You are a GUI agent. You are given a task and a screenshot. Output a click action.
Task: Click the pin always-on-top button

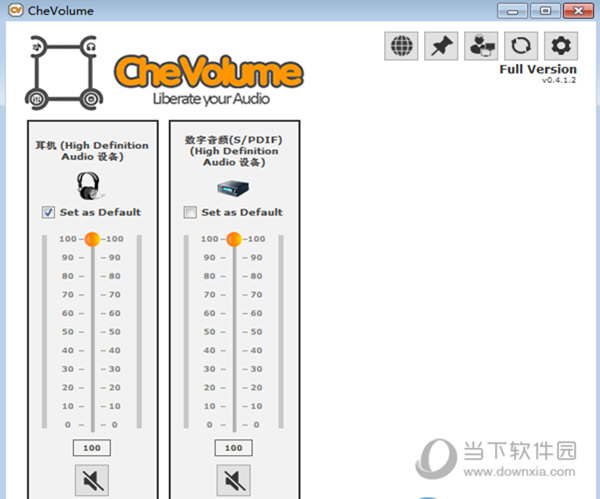441,46
